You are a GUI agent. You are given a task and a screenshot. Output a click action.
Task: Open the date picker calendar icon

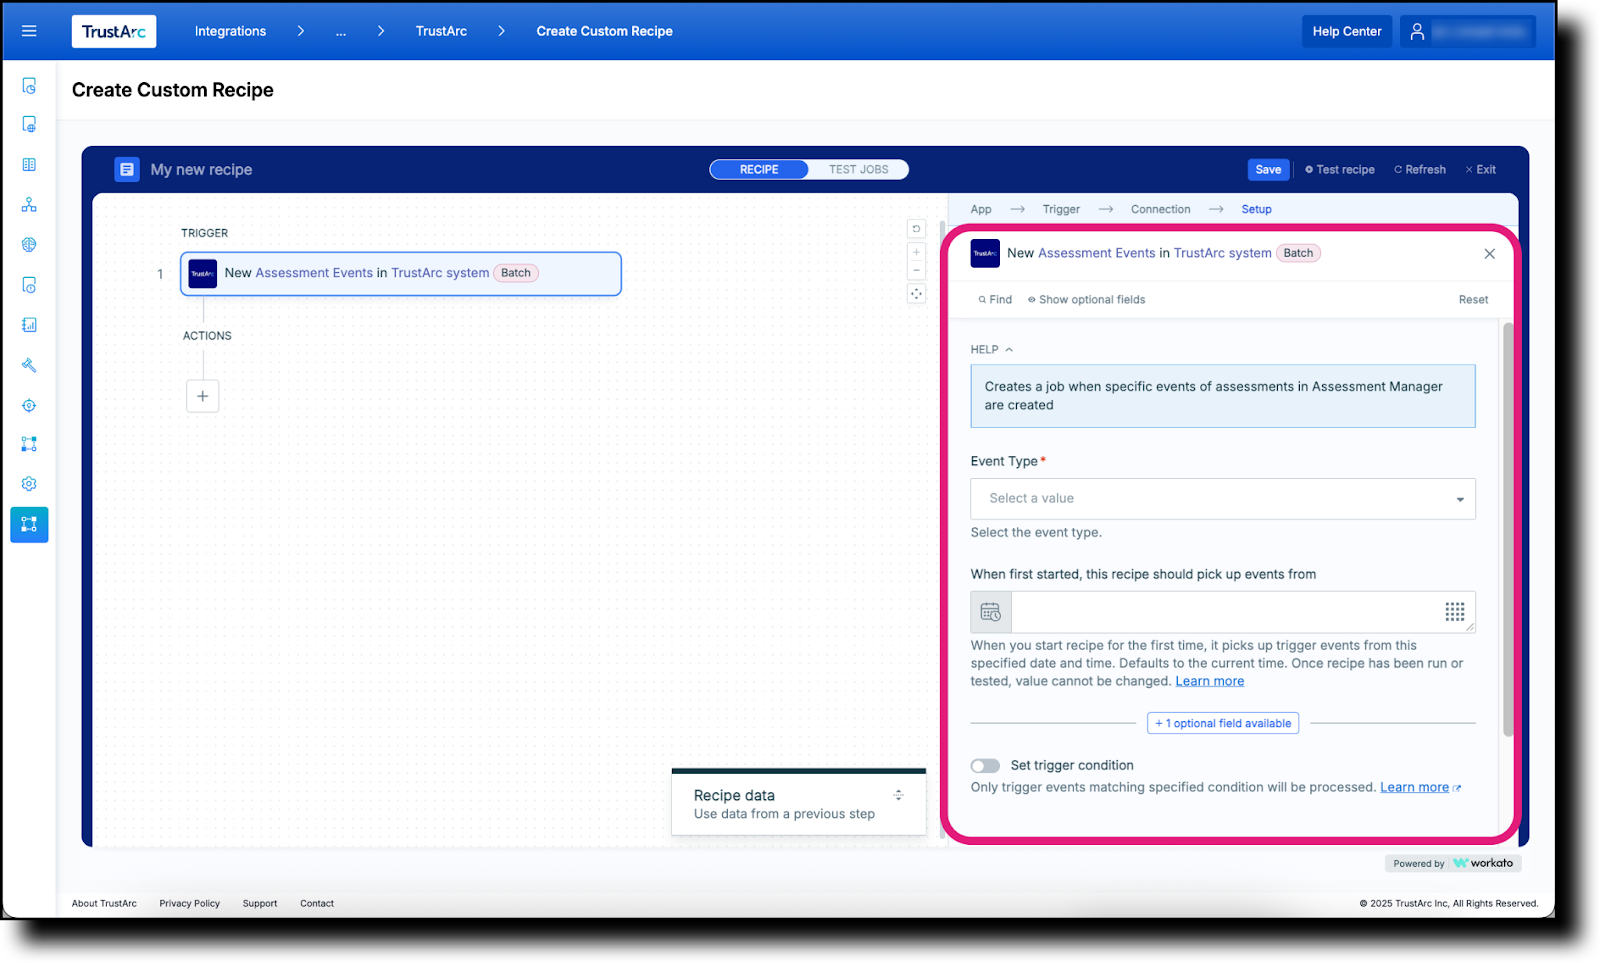click(x=990, y=611)
